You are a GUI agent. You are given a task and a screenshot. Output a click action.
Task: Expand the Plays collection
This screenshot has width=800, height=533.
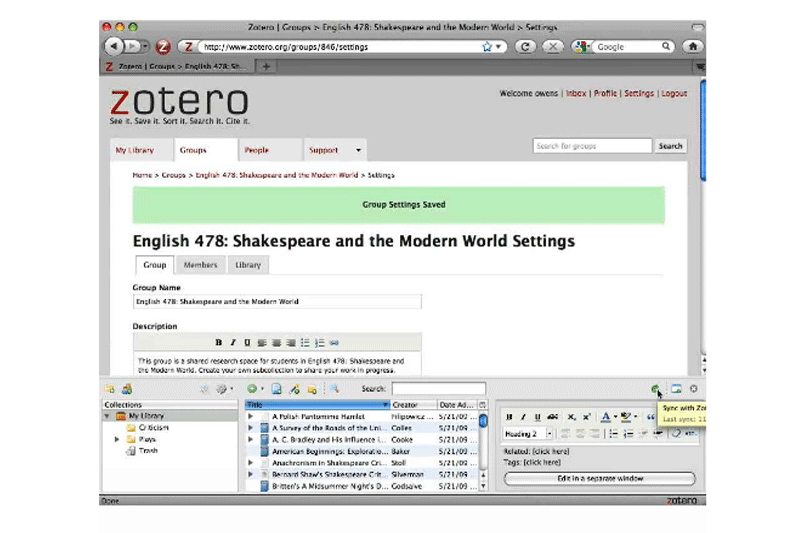pyautogui.click(x=117, y=439)
